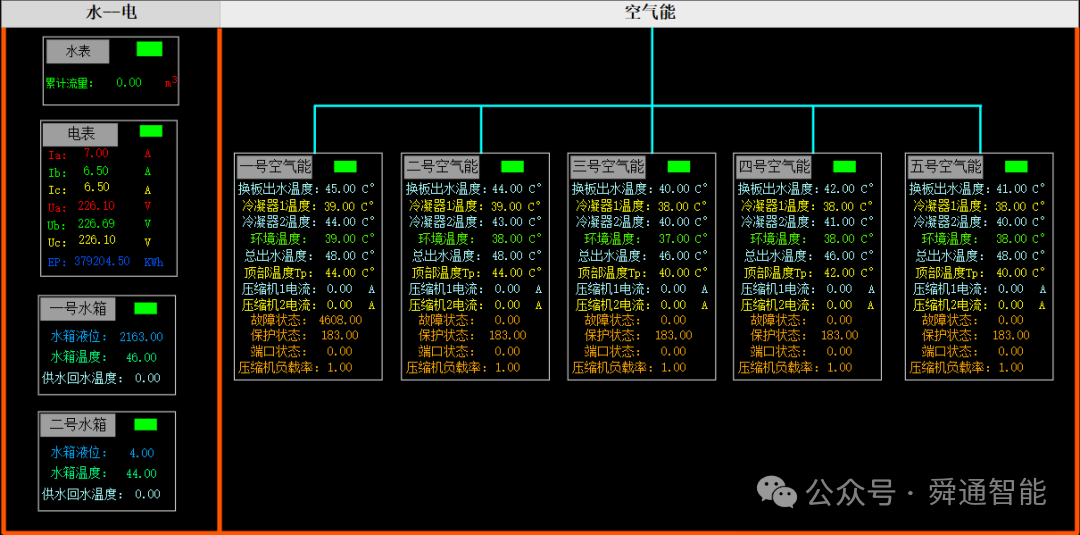Click the 一号空气能 label button

(x=275, y=166)
